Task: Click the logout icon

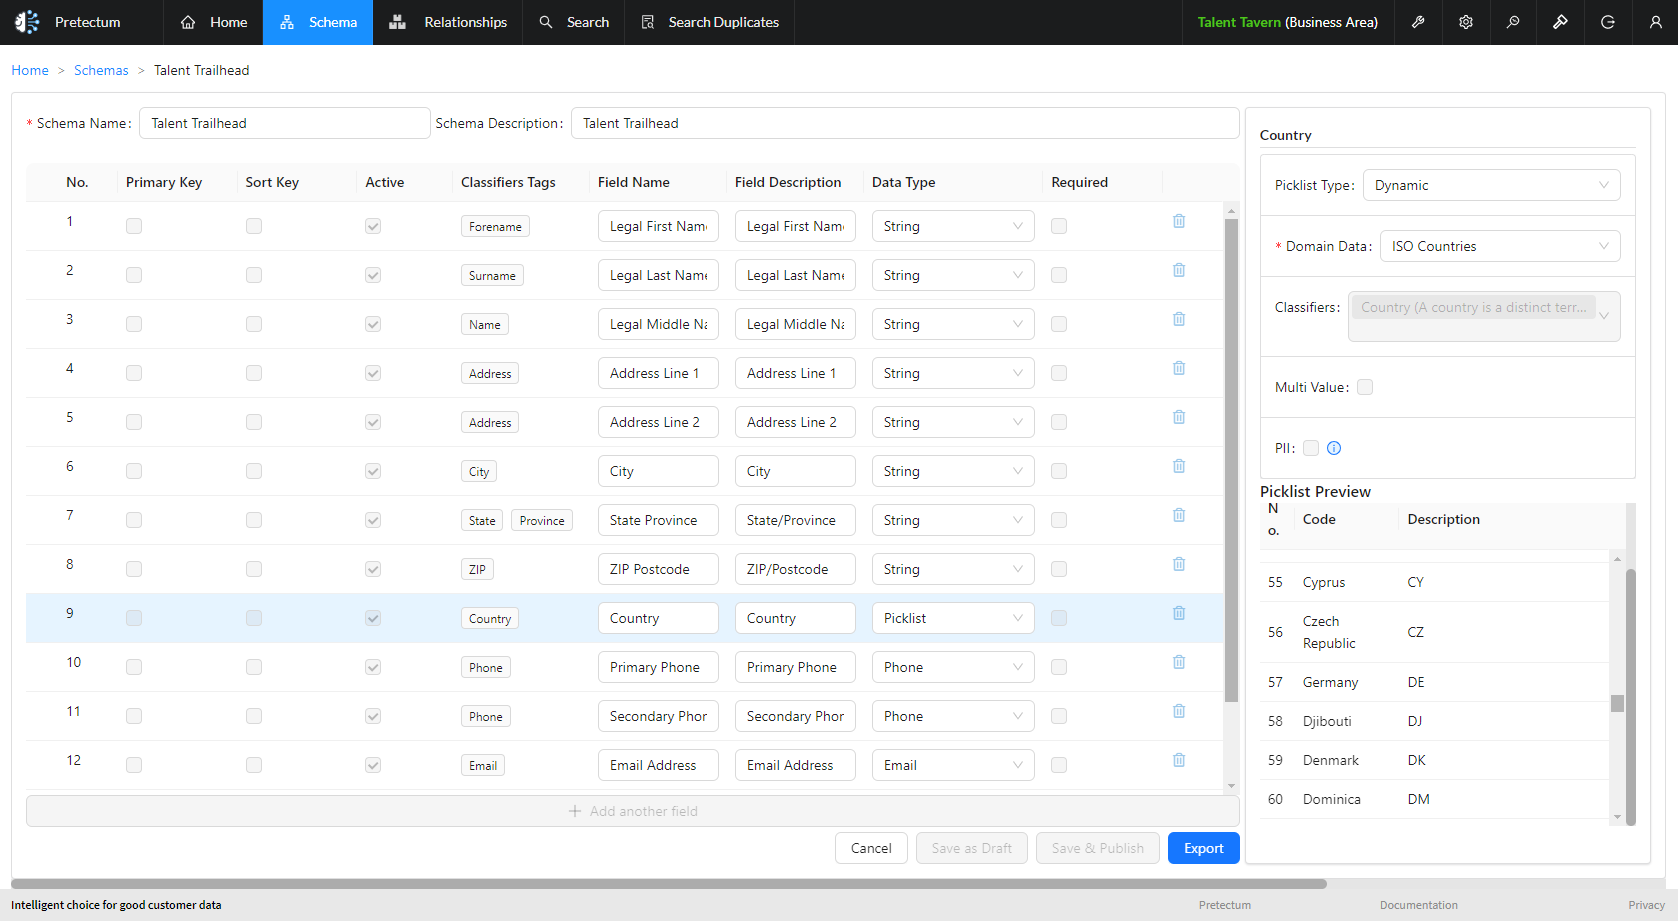Action: (1608, 22)
